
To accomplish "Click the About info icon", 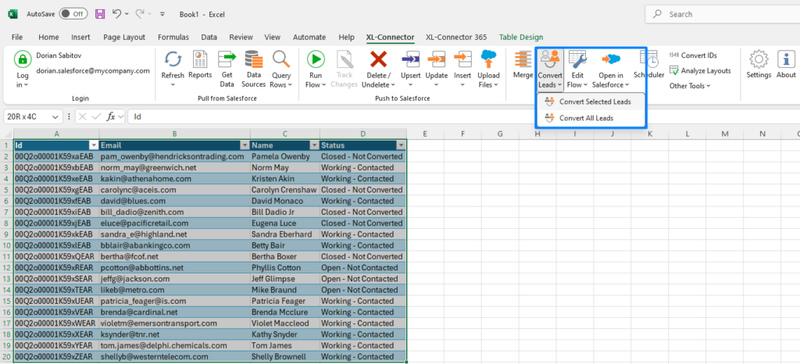I will [x=786, y=59].
